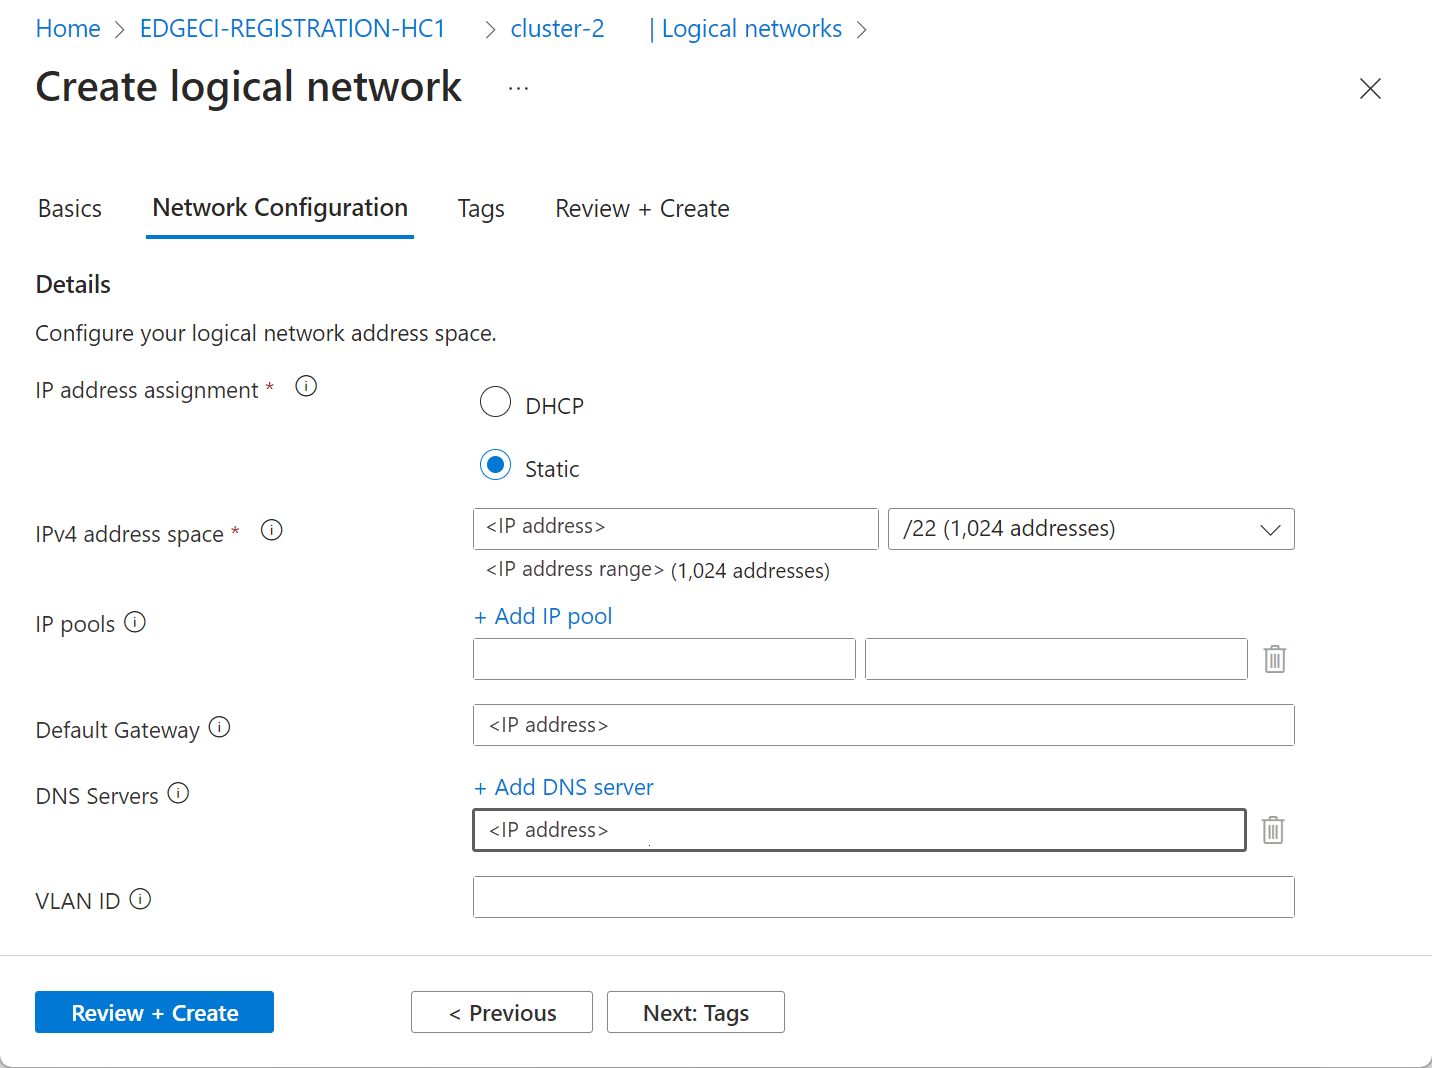Click the IP pools info icon
This screenshot has height=1068, width=1432.
pyautogui.click(x=135, y=623)
